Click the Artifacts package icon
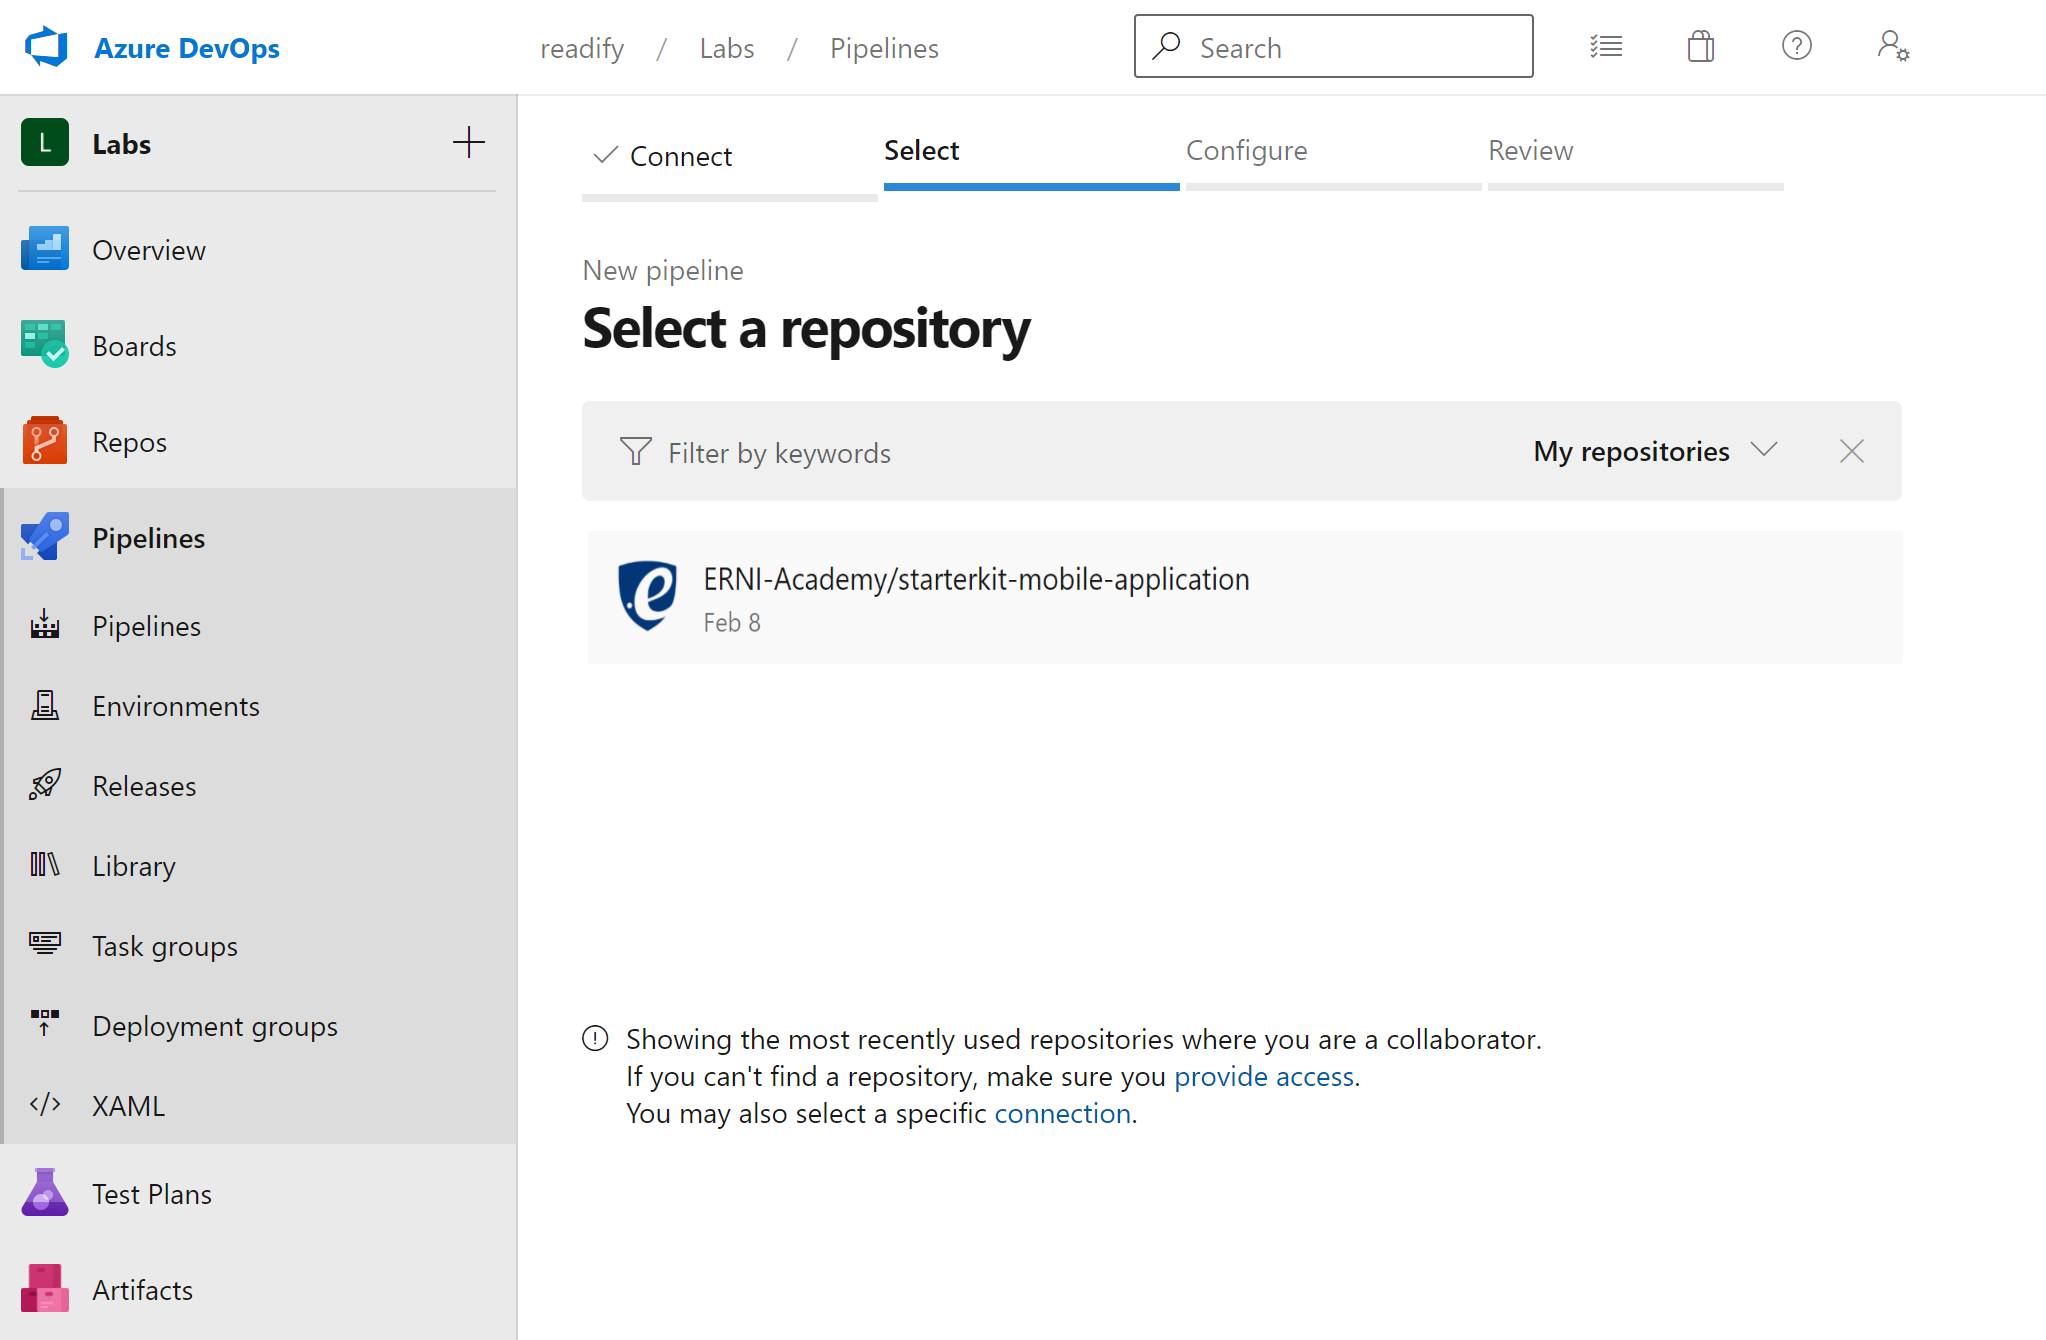Viewport: 2046px width, 1340px height. pyautogui.click(x=45, y=1289)
